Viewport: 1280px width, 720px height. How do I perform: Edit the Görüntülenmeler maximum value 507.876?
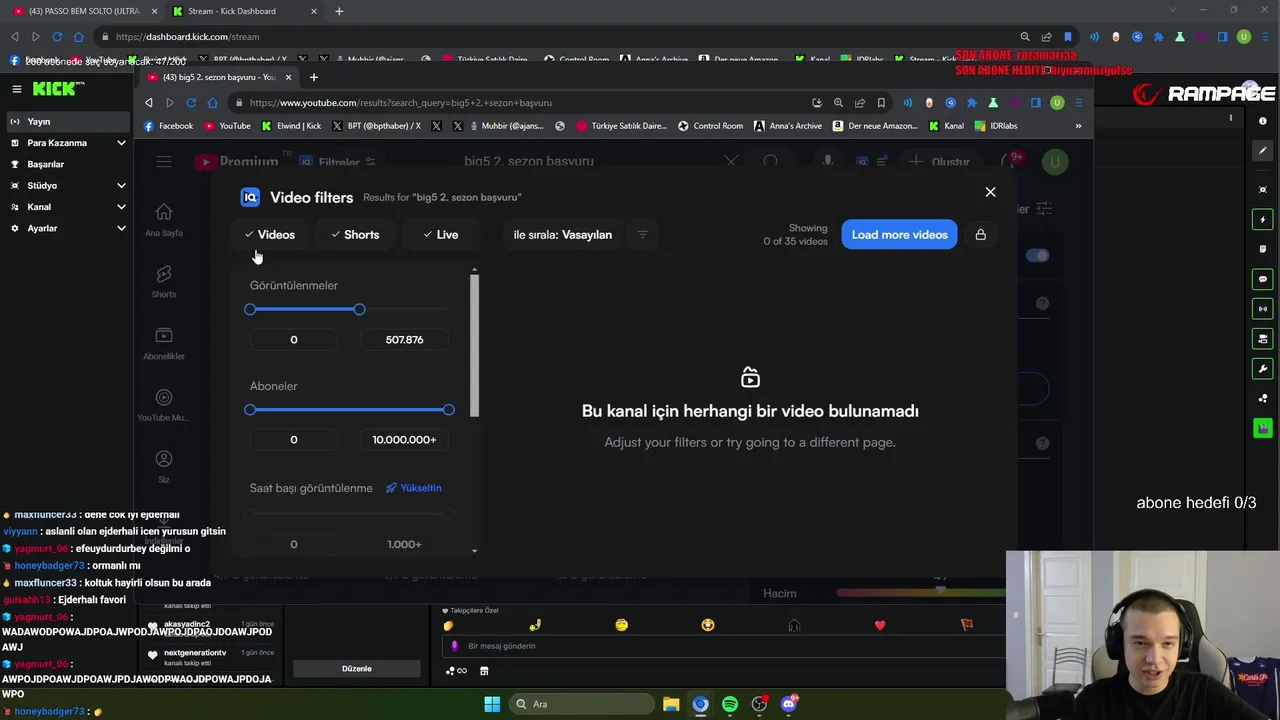click(x=404, y=340)
